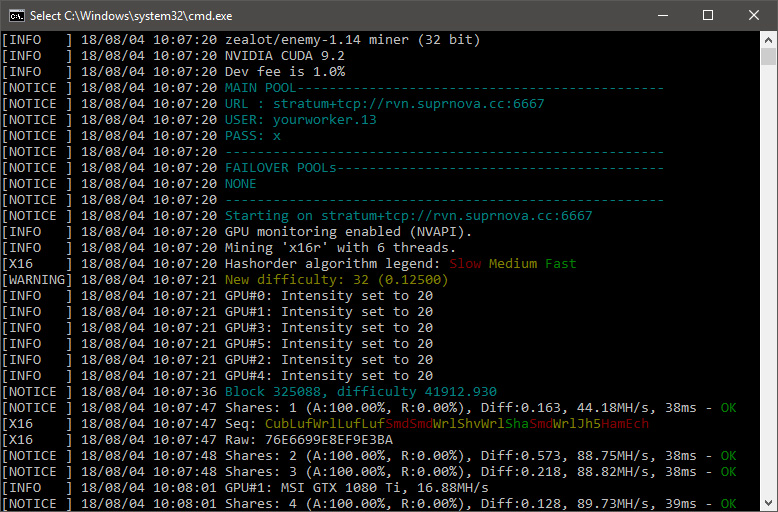Viewport: 778px width, 512px height.
Task: Click the green OK on Shares 1 line
Action: coord(728,408)
